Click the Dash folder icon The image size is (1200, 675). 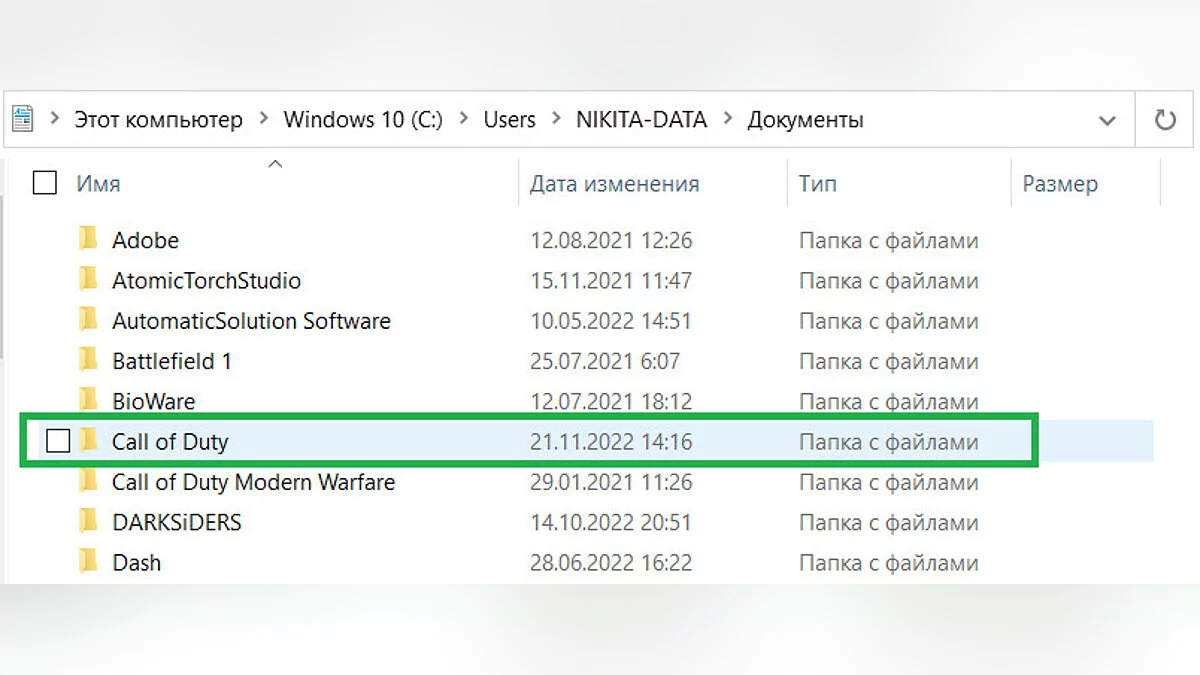89,562
